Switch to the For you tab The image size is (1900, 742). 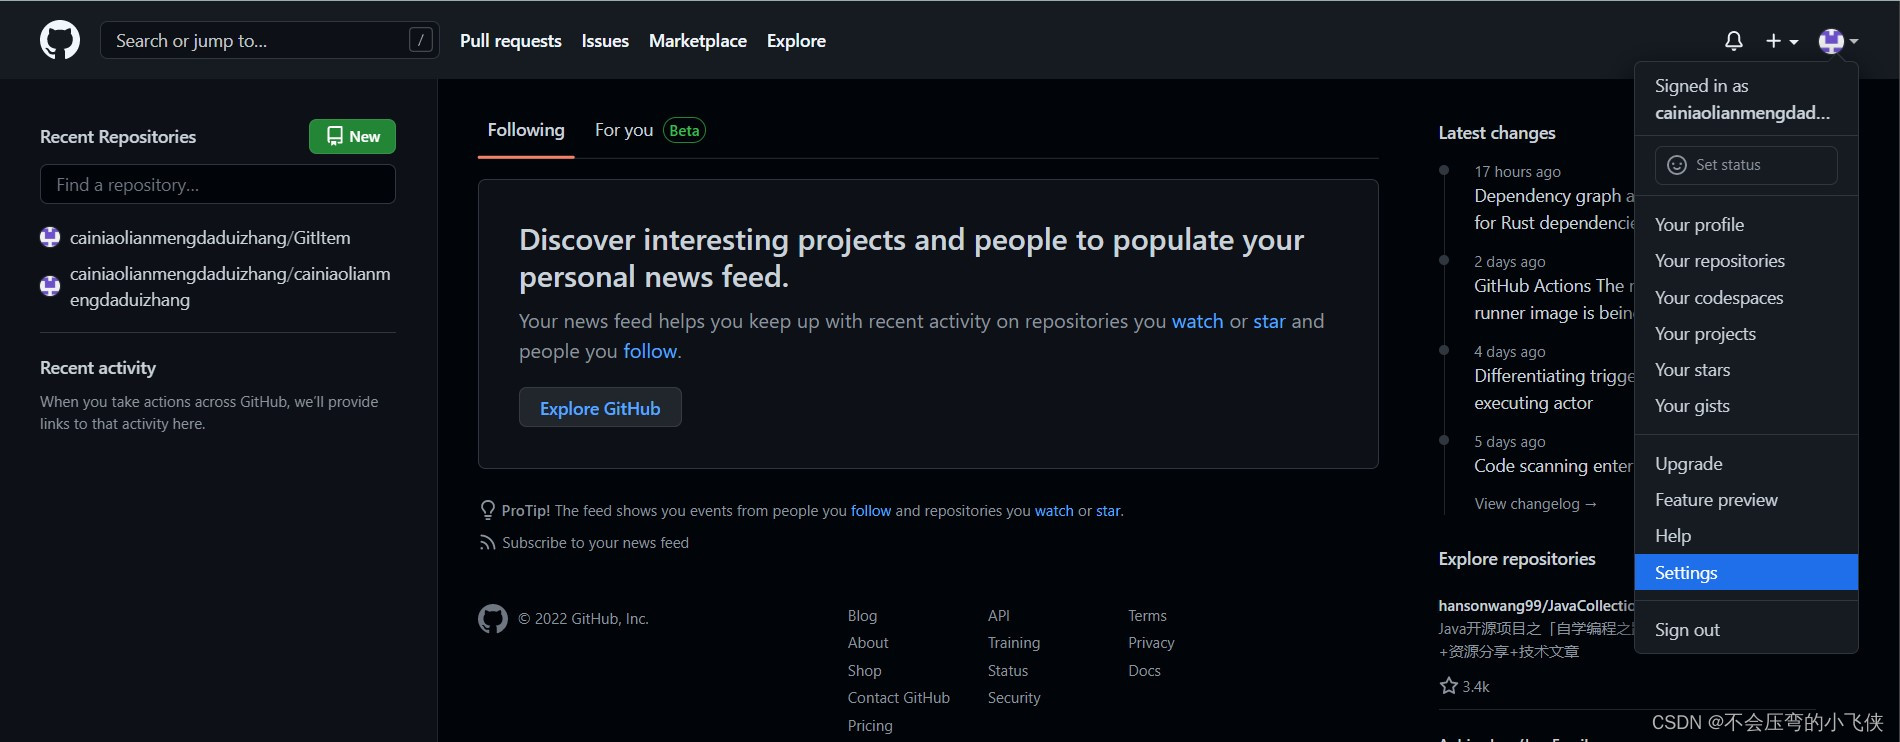click(x=624, y=130)
